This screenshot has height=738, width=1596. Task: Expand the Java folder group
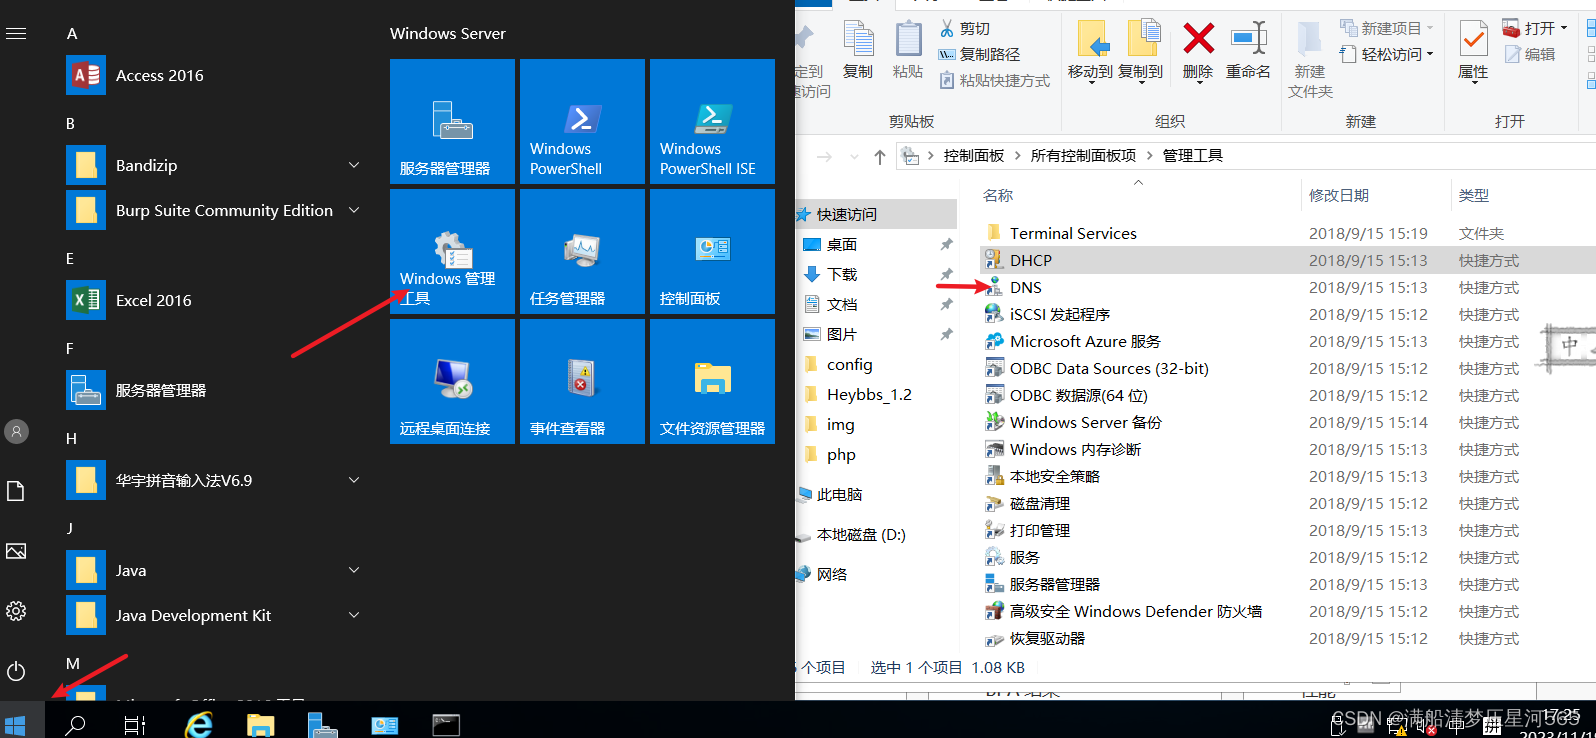pos(354,570)
